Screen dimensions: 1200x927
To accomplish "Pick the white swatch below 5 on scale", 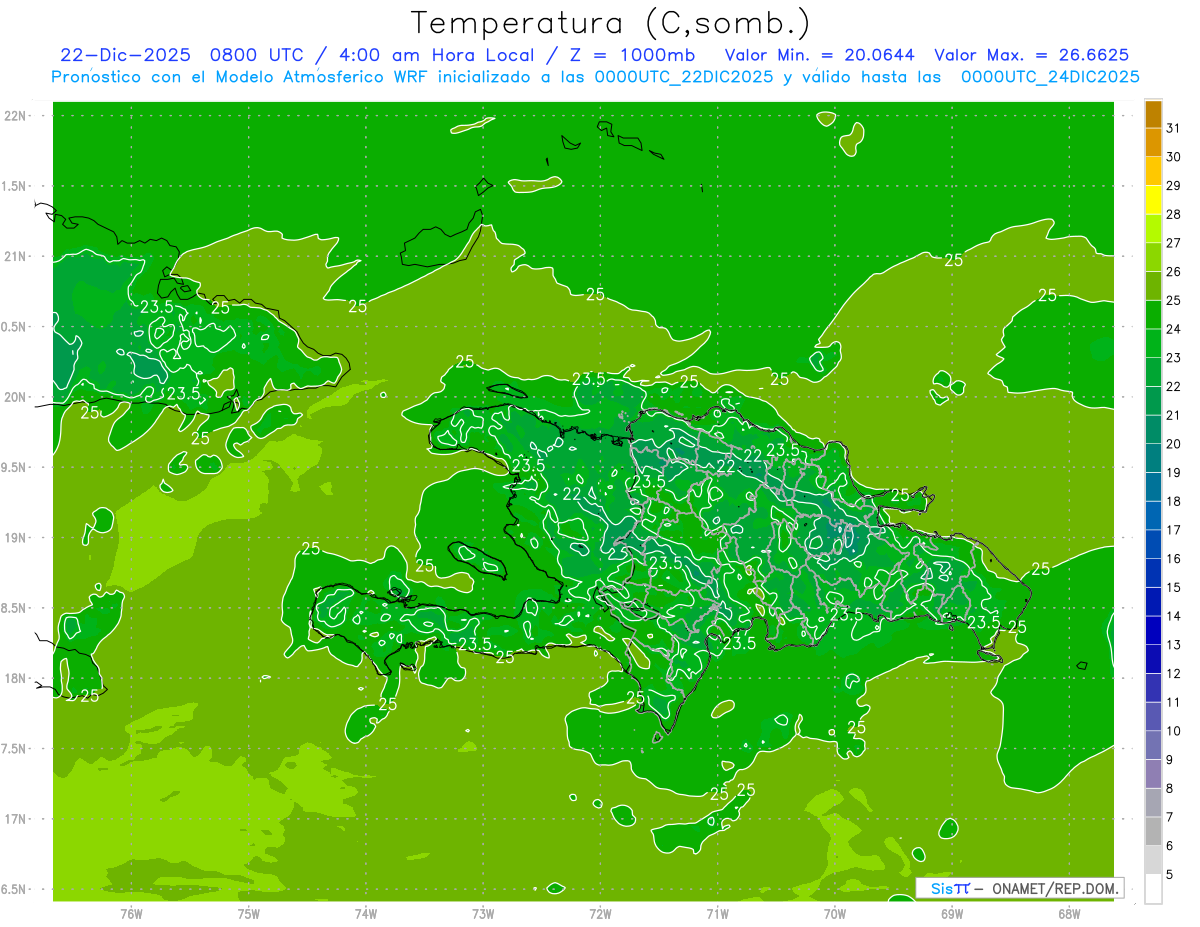I will click(x=1153, y=889).
